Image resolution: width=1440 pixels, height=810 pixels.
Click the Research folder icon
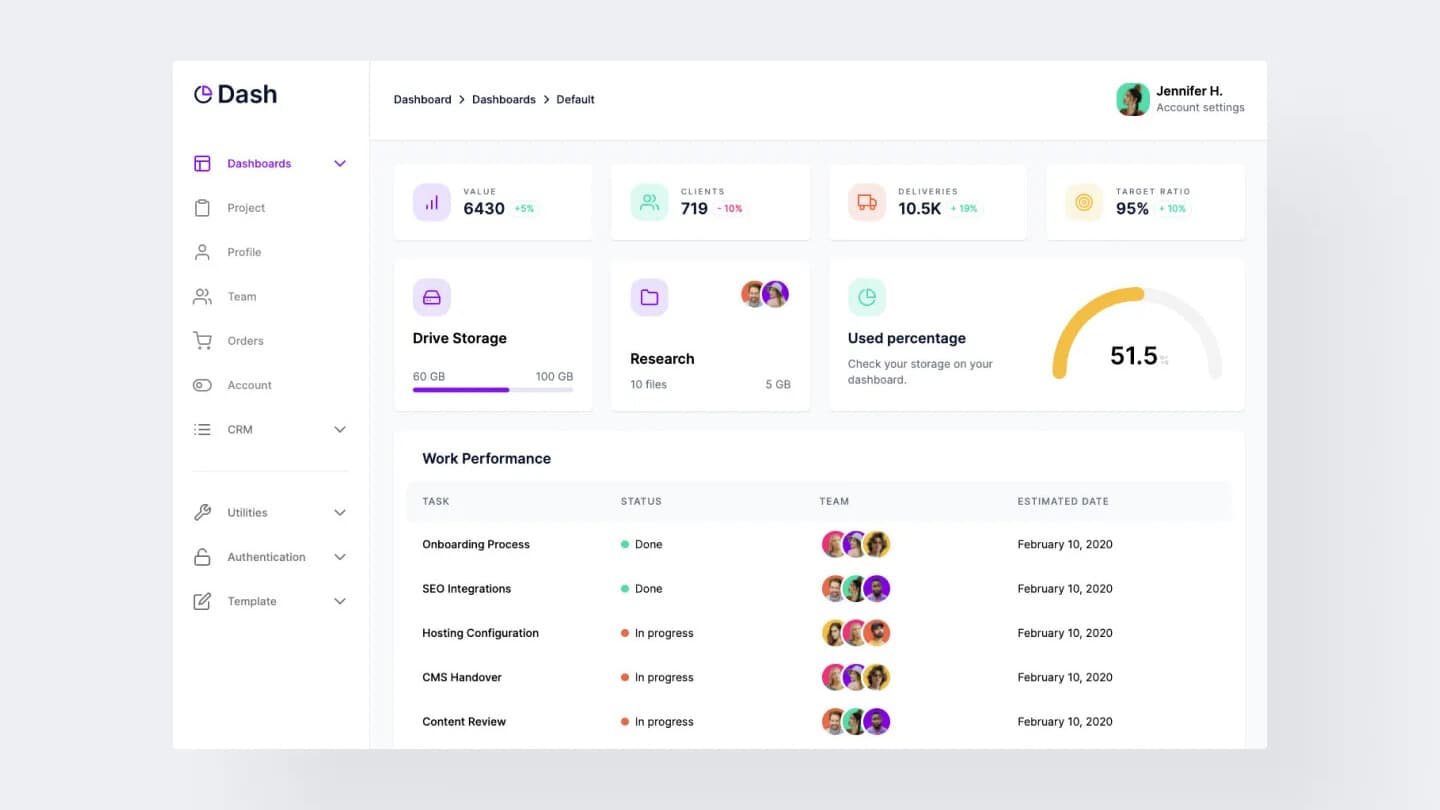pos(649,297)
